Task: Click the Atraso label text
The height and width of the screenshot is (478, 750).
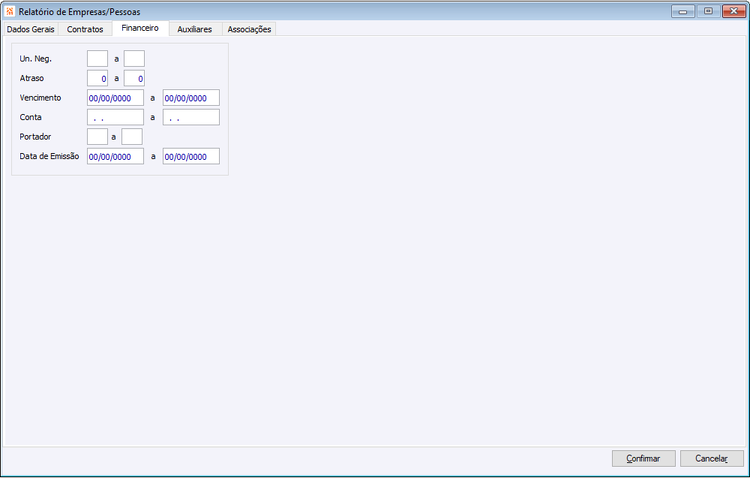Action: [32, 78]
